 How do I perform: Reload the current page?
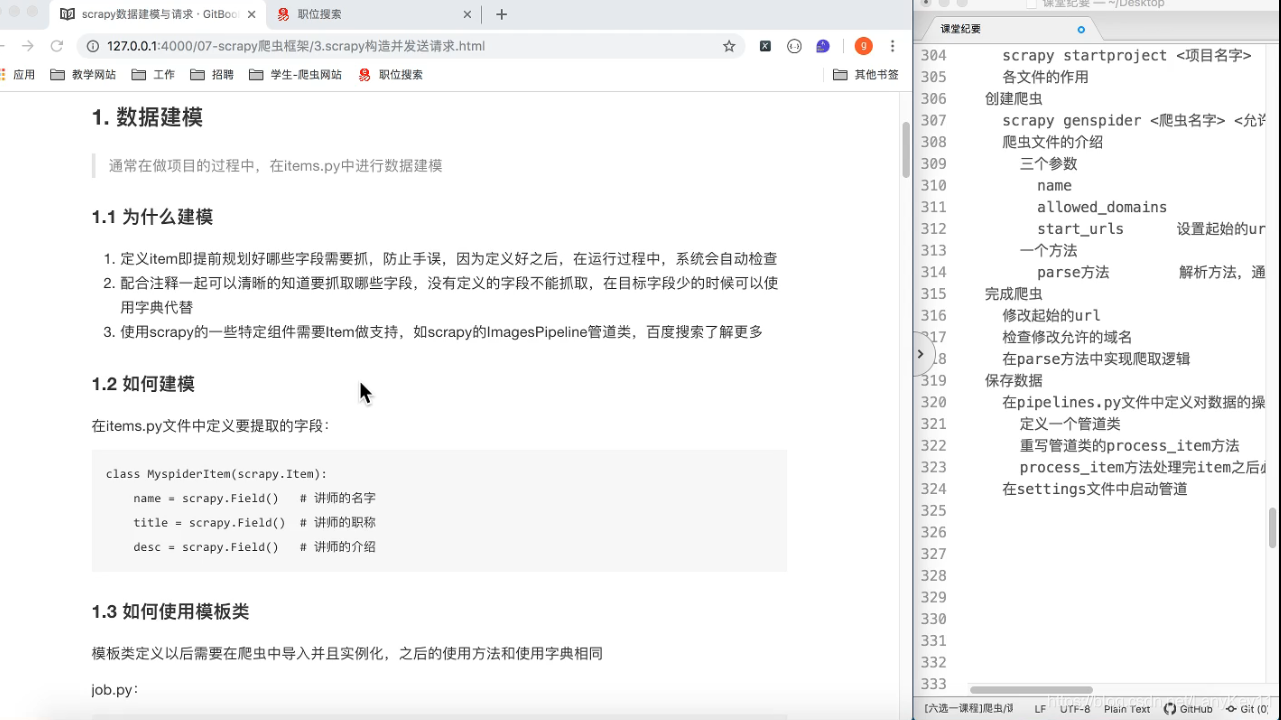57,45
